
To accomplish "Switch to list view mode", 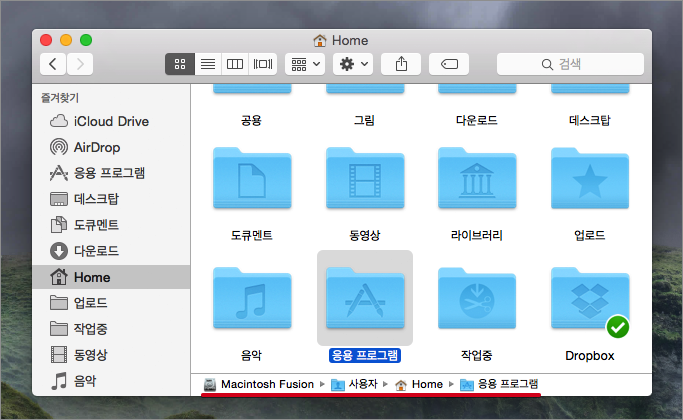I will [x=208, y=64].
